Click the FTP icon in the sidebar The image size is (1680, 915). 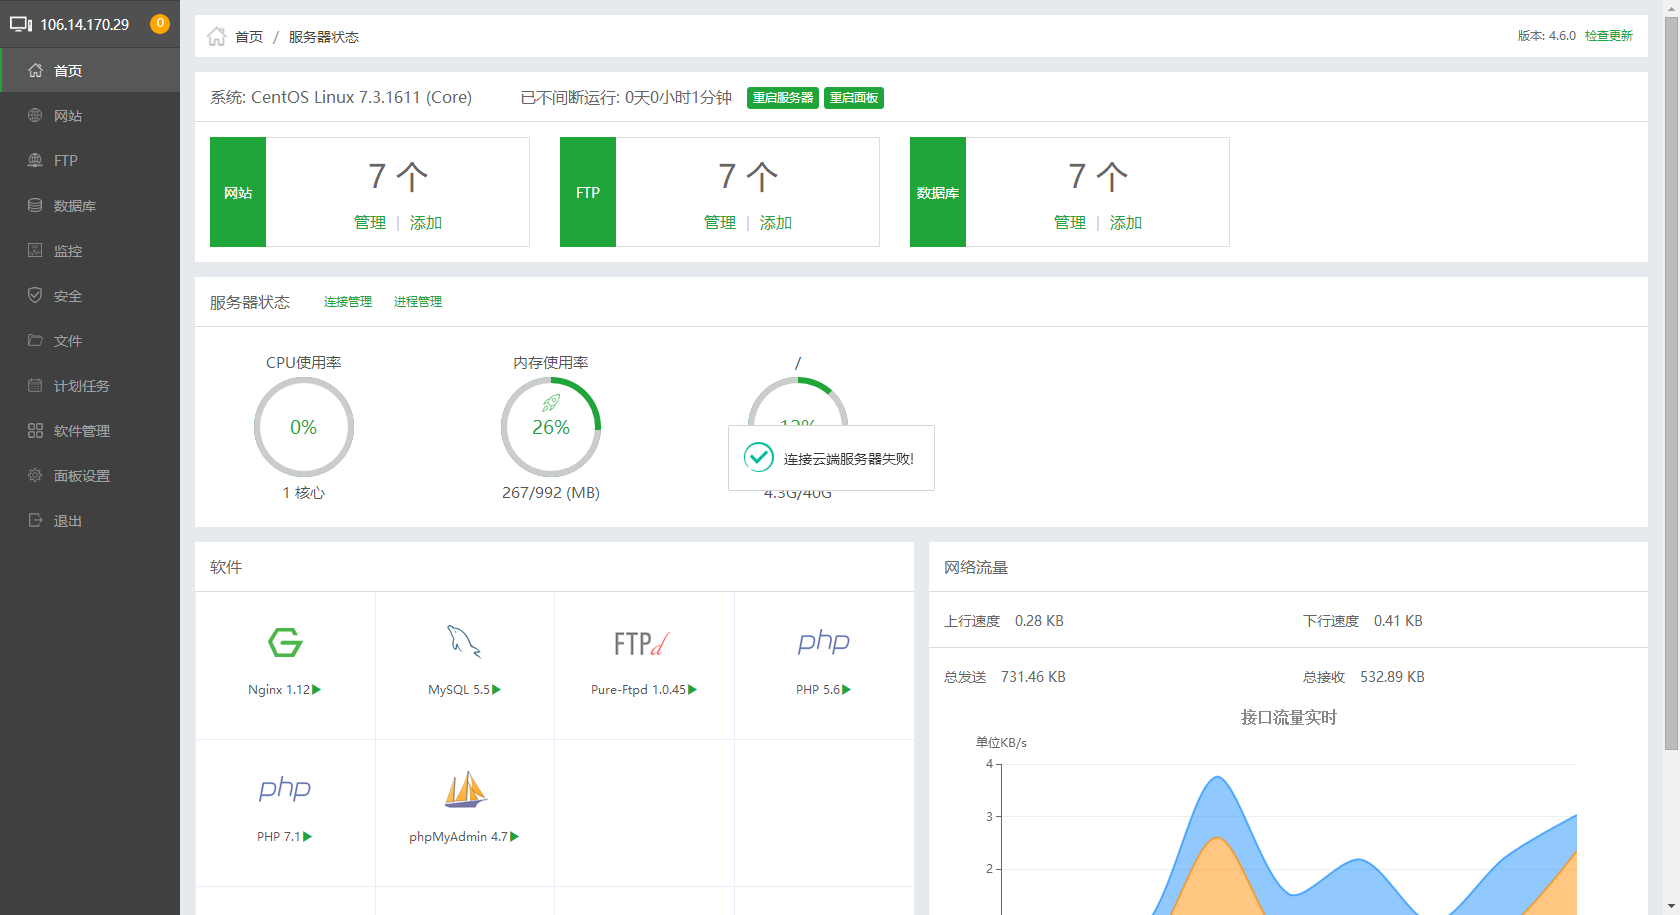[35, 160]
